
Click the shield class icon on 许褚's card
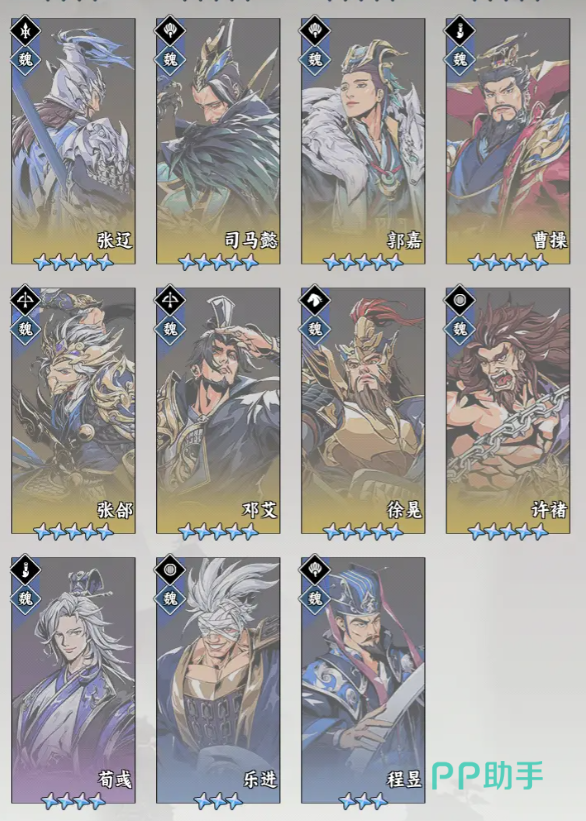click(460, 301)
